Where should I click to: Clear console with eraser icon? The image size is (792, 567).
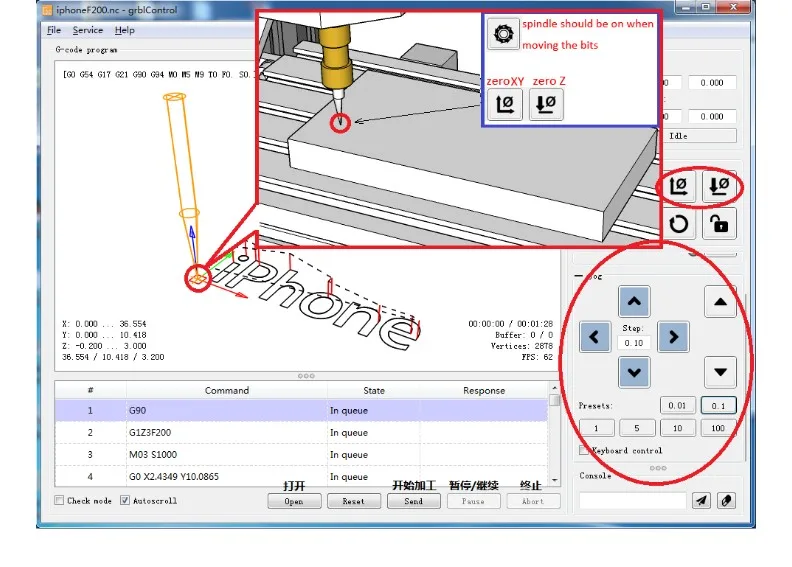pyautogui.click(x=726, y=500)
